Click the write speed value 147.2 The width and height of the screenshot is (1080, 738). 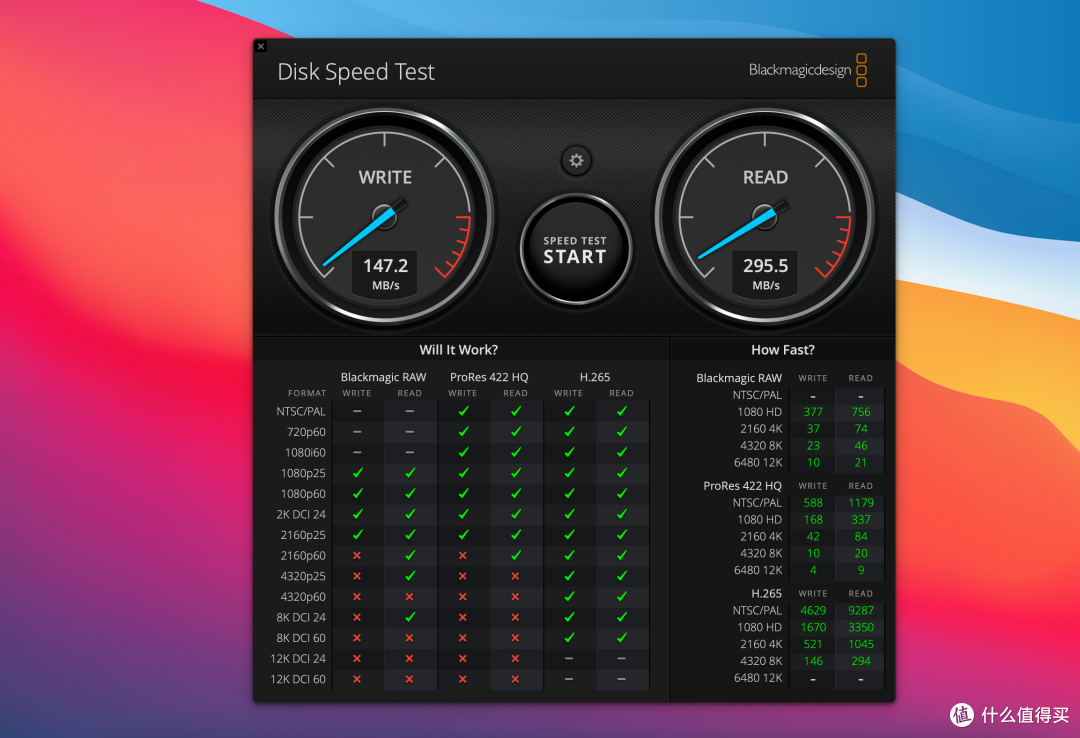385,265
